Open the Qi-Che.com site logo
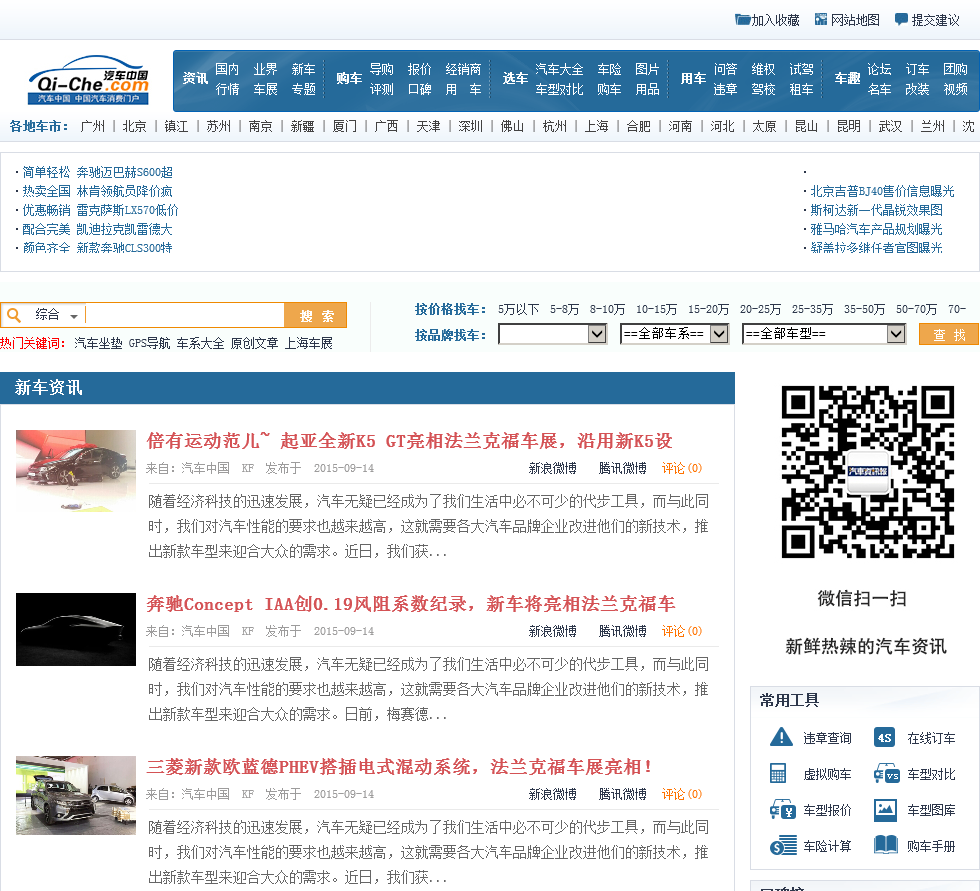Screen dimensions: 980x891 (88, 80)
